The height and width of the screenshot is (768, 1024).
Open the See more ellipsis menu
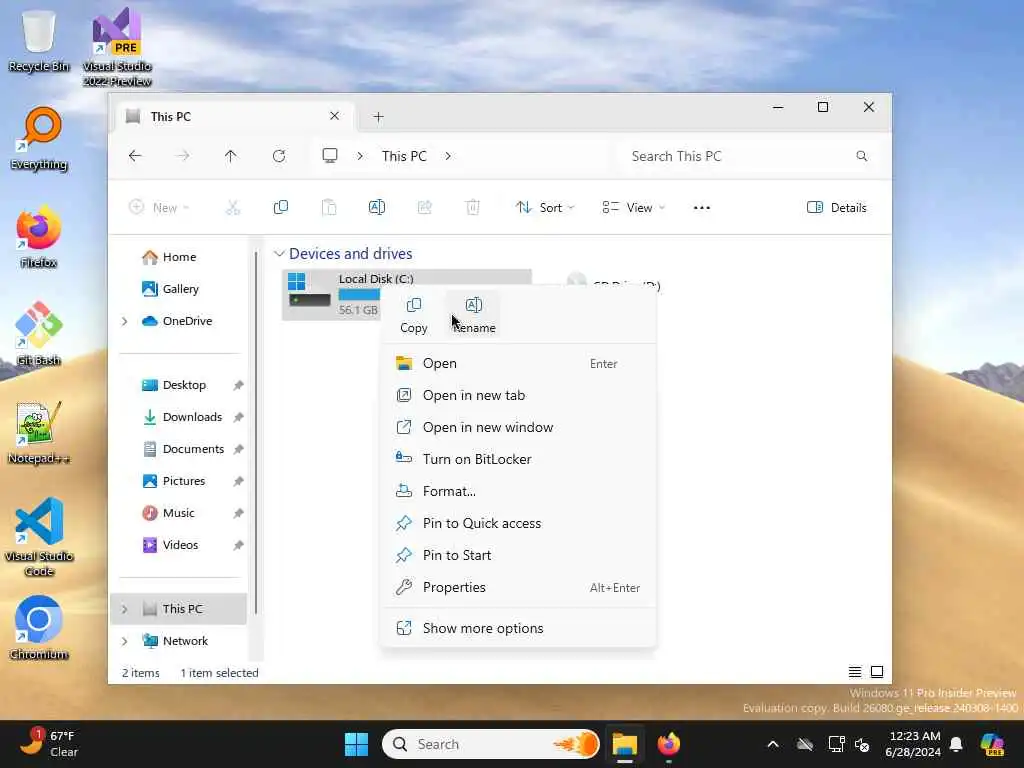click(x=702, y=208)
